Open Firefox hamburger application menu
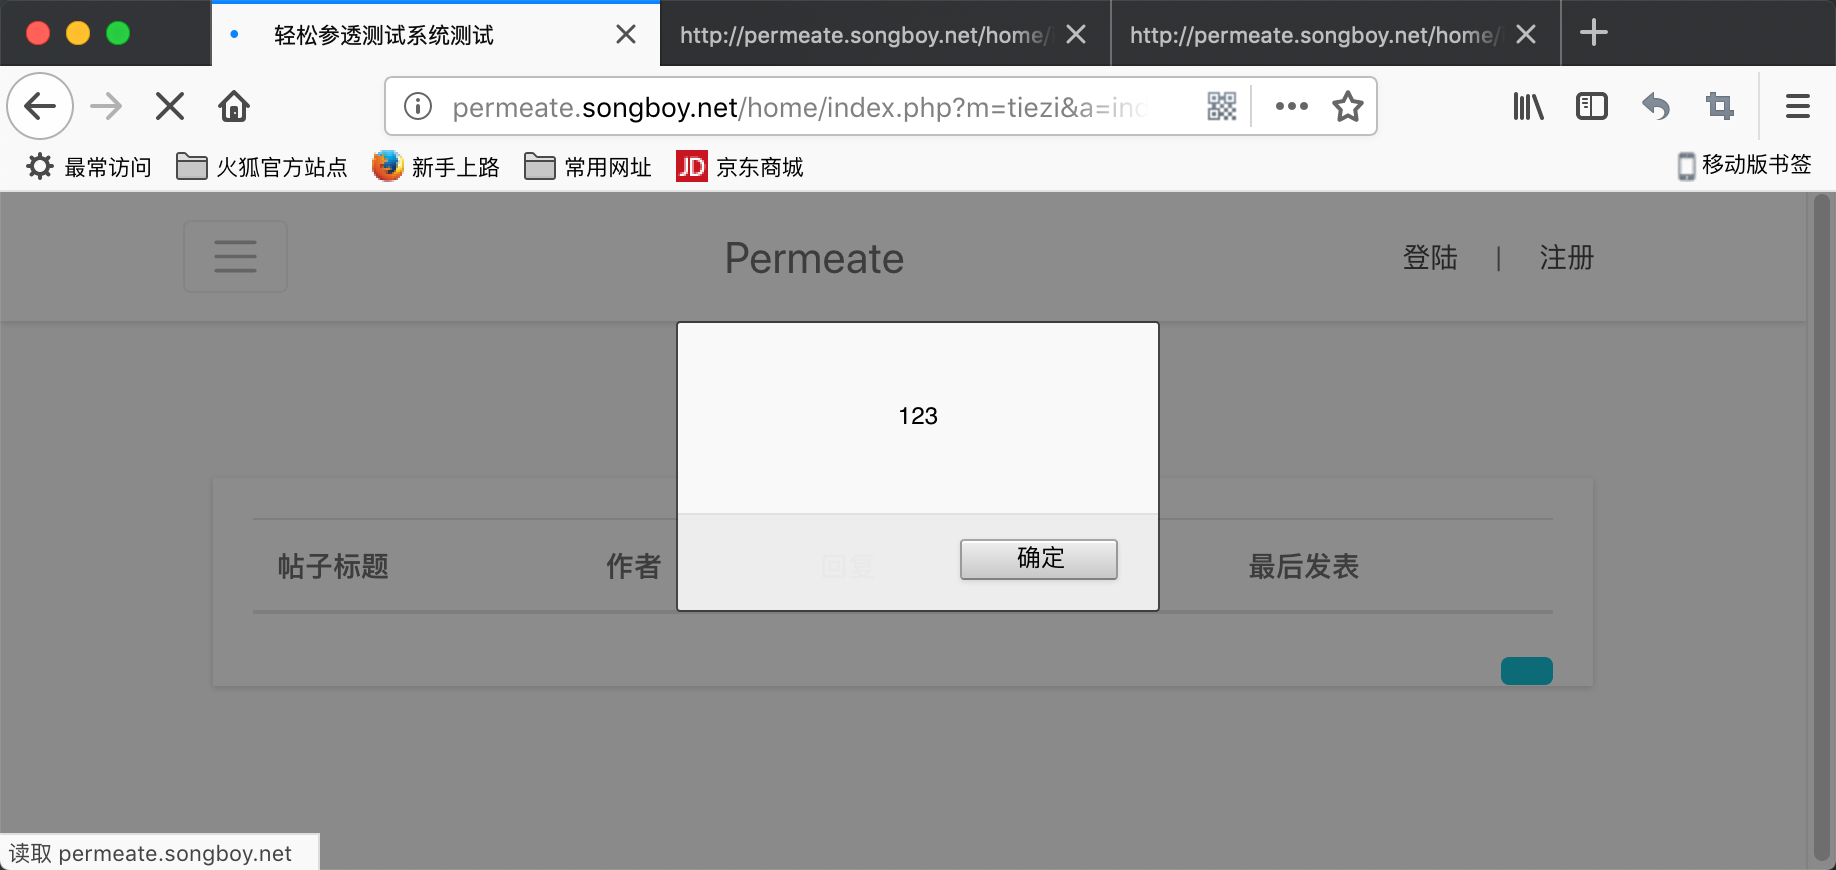The image size is (1836, 870). click(1797, 106)
